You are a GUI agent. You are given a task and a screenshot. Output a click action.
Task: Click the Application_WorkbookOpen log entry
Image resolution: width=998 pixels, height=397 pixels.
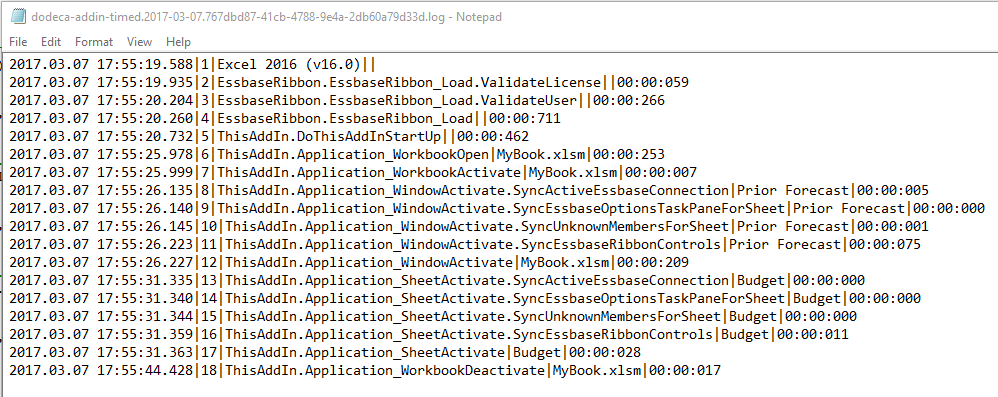pyautogui.click(x=337, y=155)
